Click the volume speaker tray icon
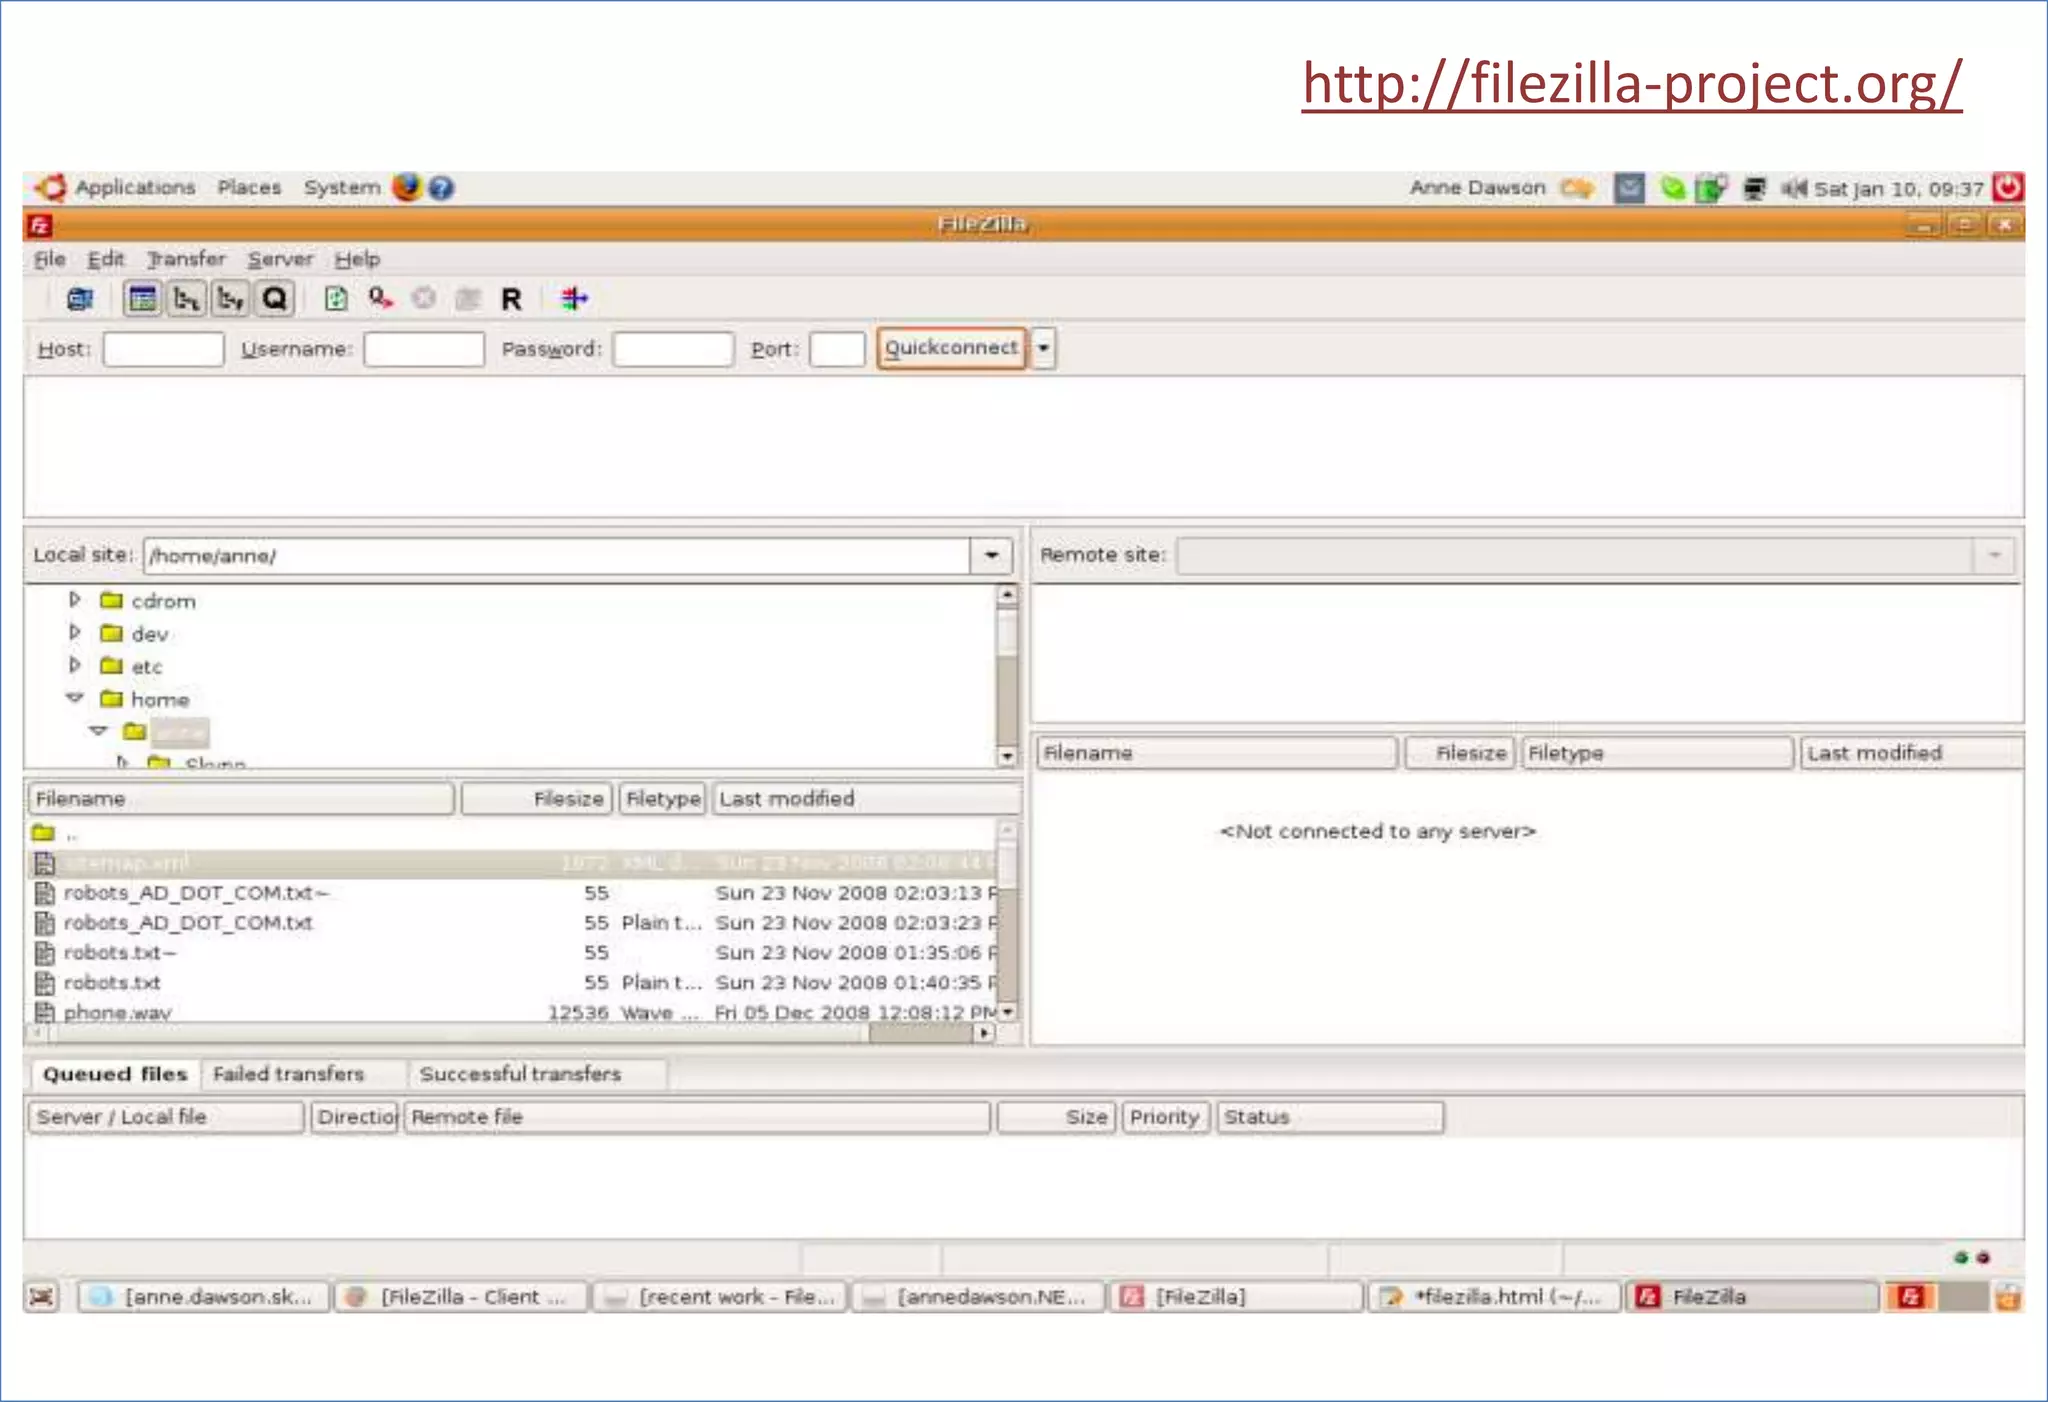This screenshot has width=2048, height=1402. point(1794,188)
